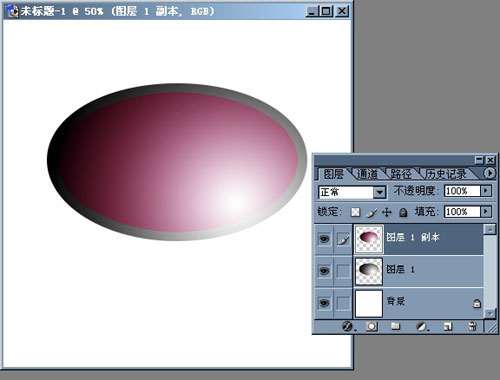The width and height of the screenshot is (500, 380).
Task: Lock all padlock icon
Action: click(403, 212)
